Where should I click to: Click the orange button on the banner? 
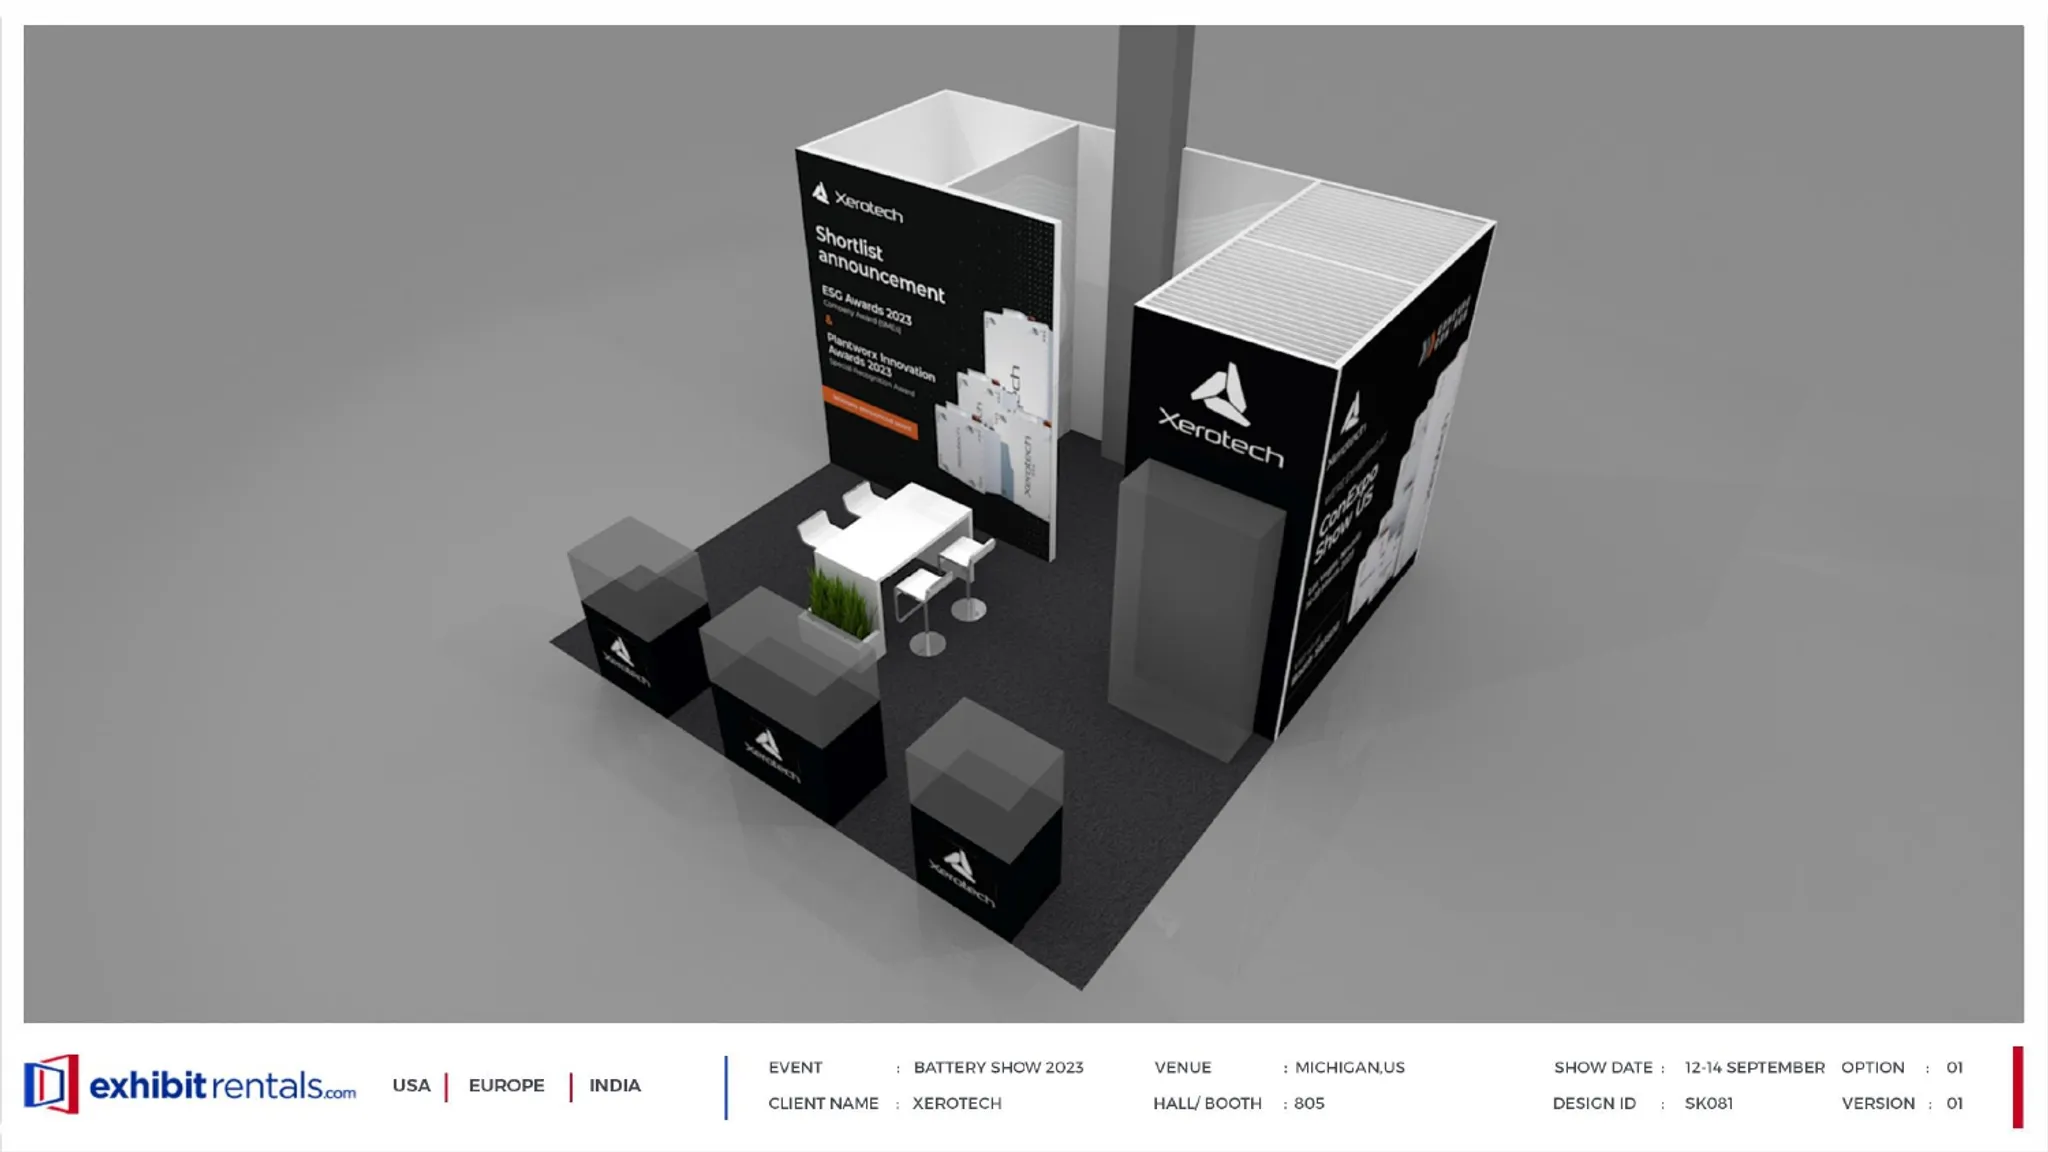click(869, 411)
